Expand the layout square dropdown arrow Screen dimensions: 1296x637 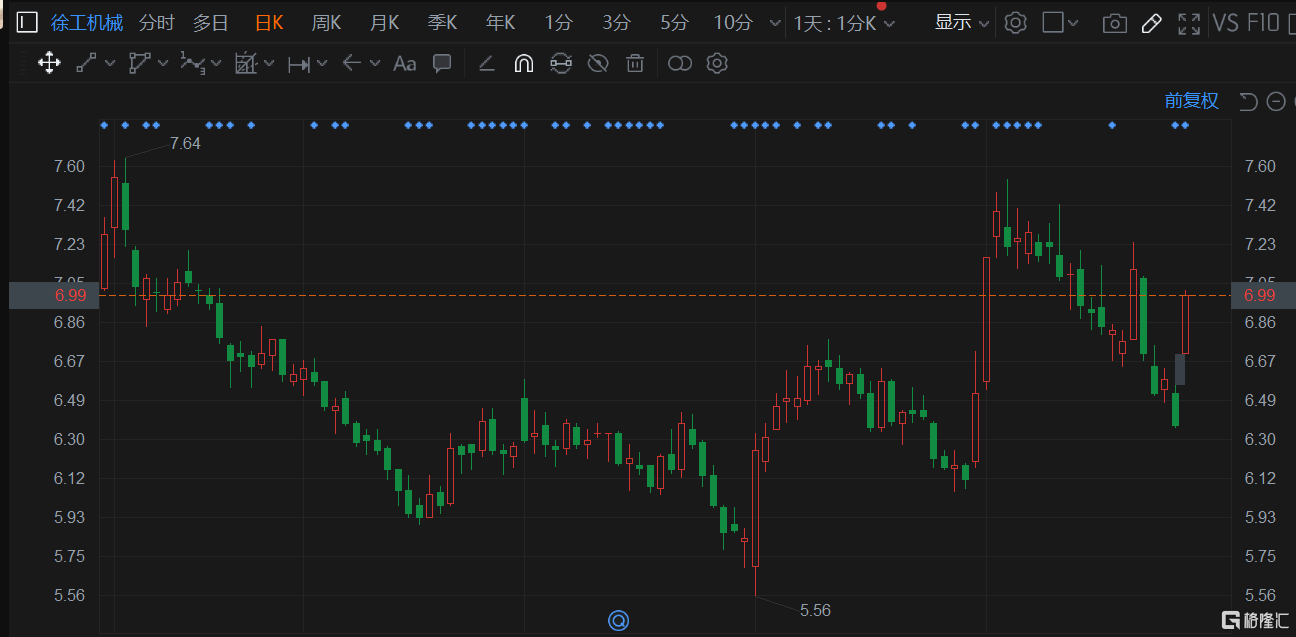1074,23
